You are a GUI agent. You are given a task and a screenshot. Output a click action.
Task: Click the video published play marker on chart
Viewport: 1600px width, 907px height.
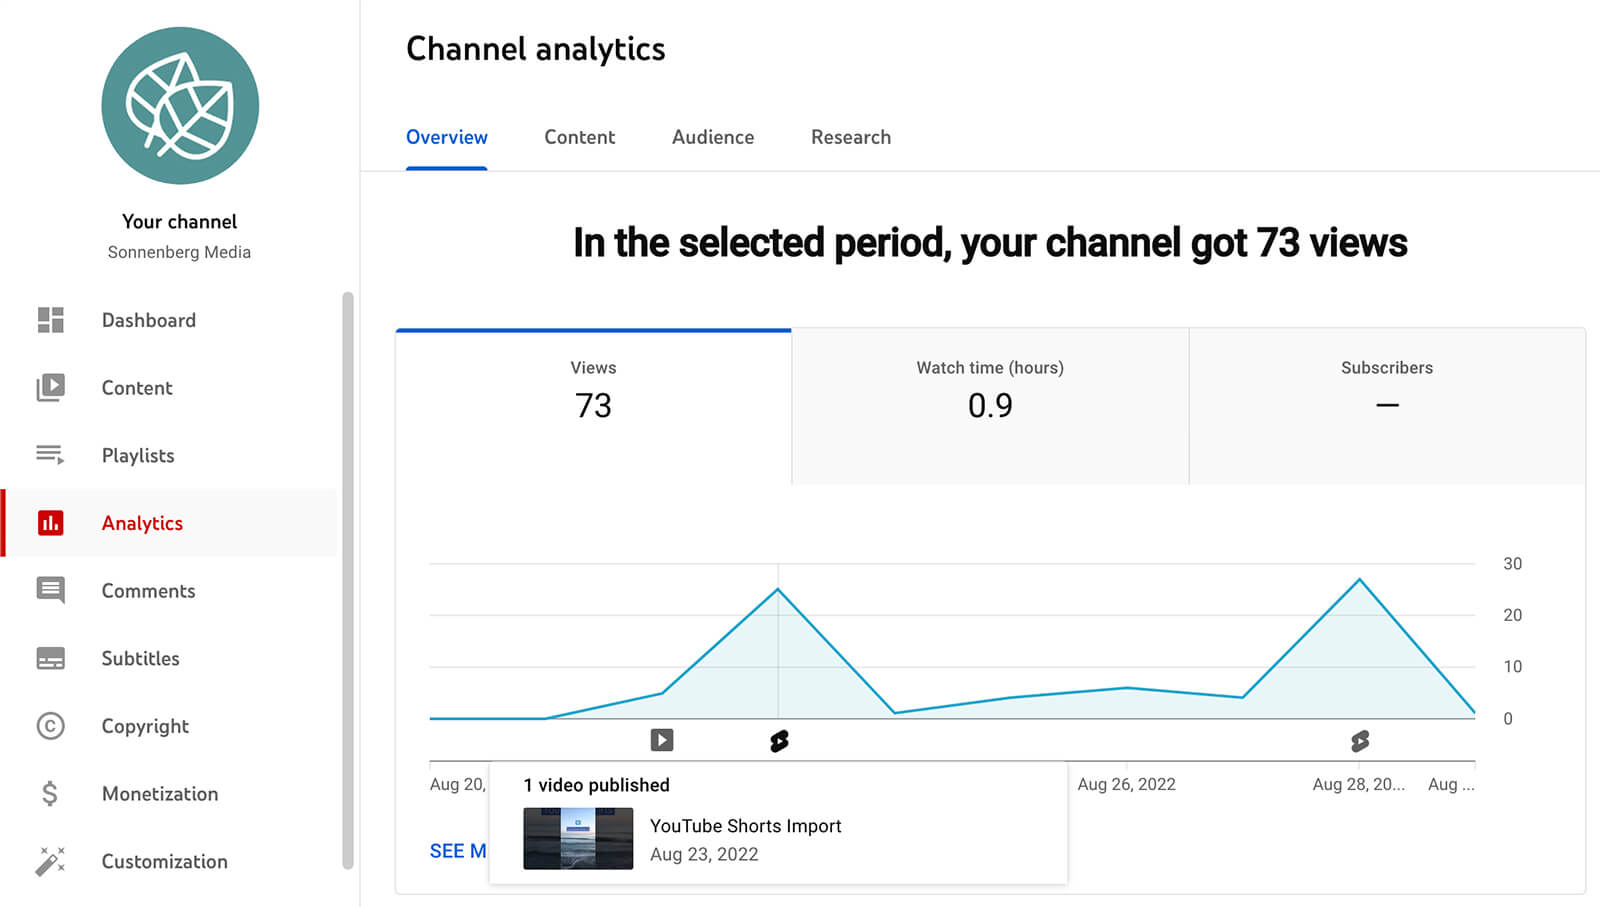[x=661, y=740]
